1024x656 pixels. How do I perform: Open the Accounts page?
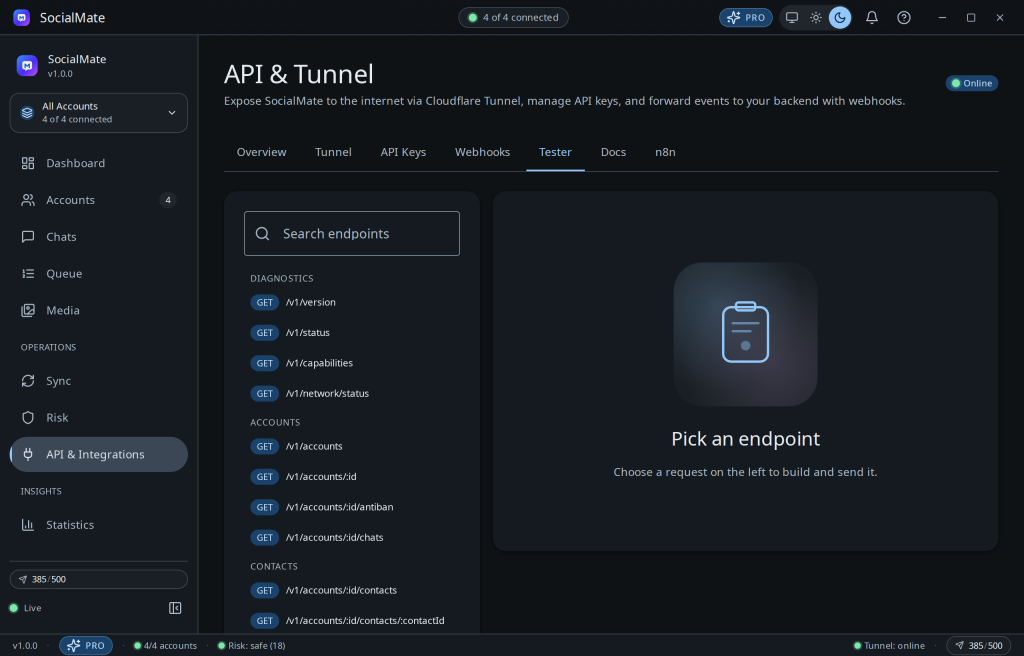(99, 200)
